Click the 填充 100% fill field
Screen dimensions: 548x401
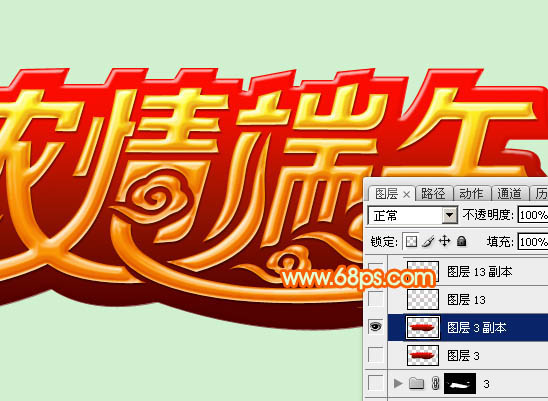533,242
